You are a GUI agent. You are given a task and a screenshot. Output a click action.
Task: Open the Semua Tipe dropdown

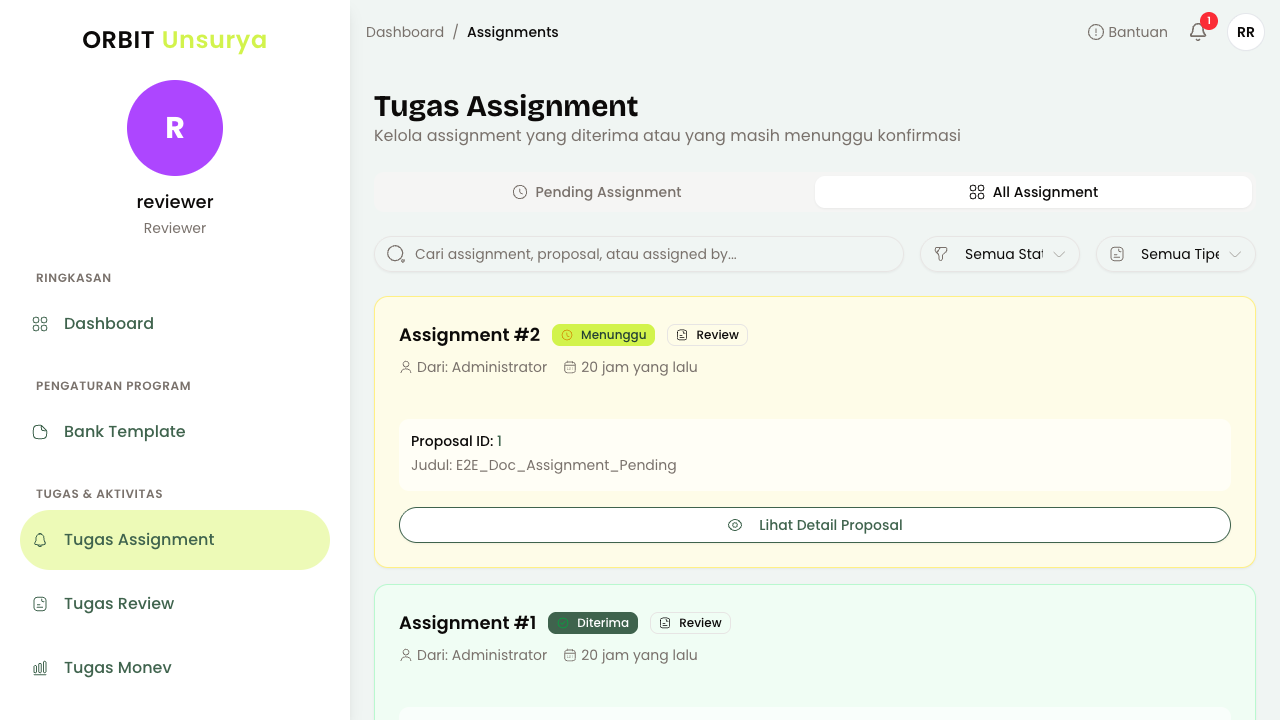point(1176,254)
